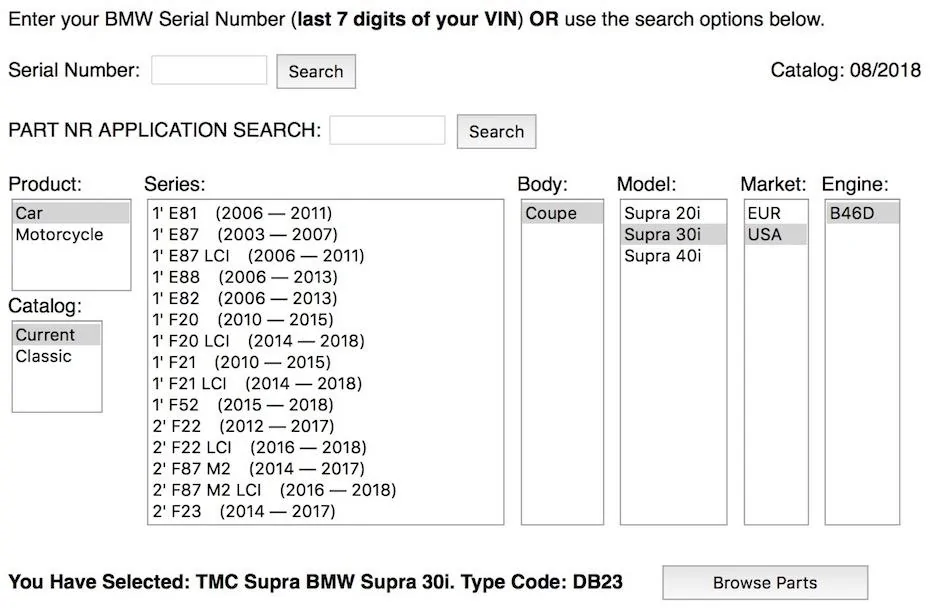The width and height of the screenshot is (950, 610).
Task: Select B46D in the Engine list
Action: point(862,213)
